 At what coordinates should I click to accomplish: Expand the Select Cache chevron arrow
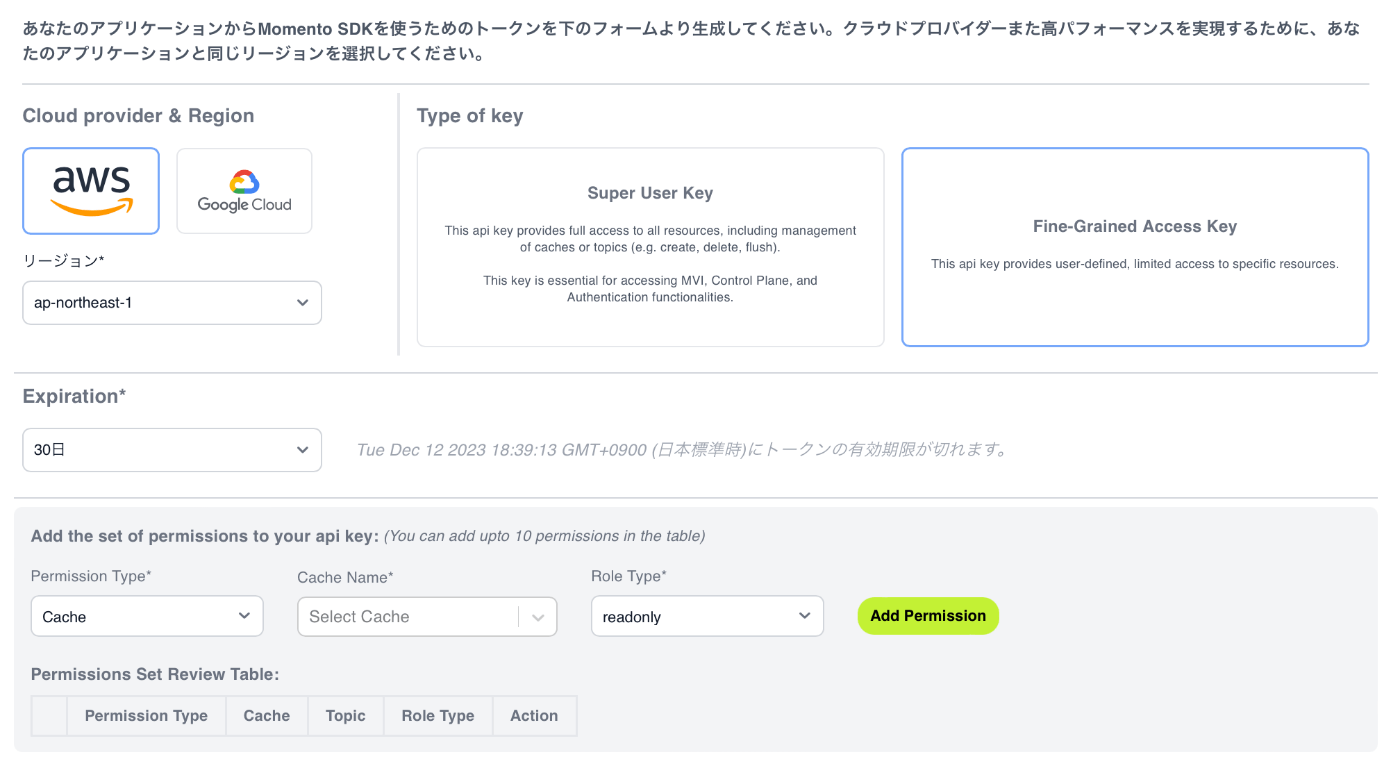pyautogui.click(x=538, y=617)
